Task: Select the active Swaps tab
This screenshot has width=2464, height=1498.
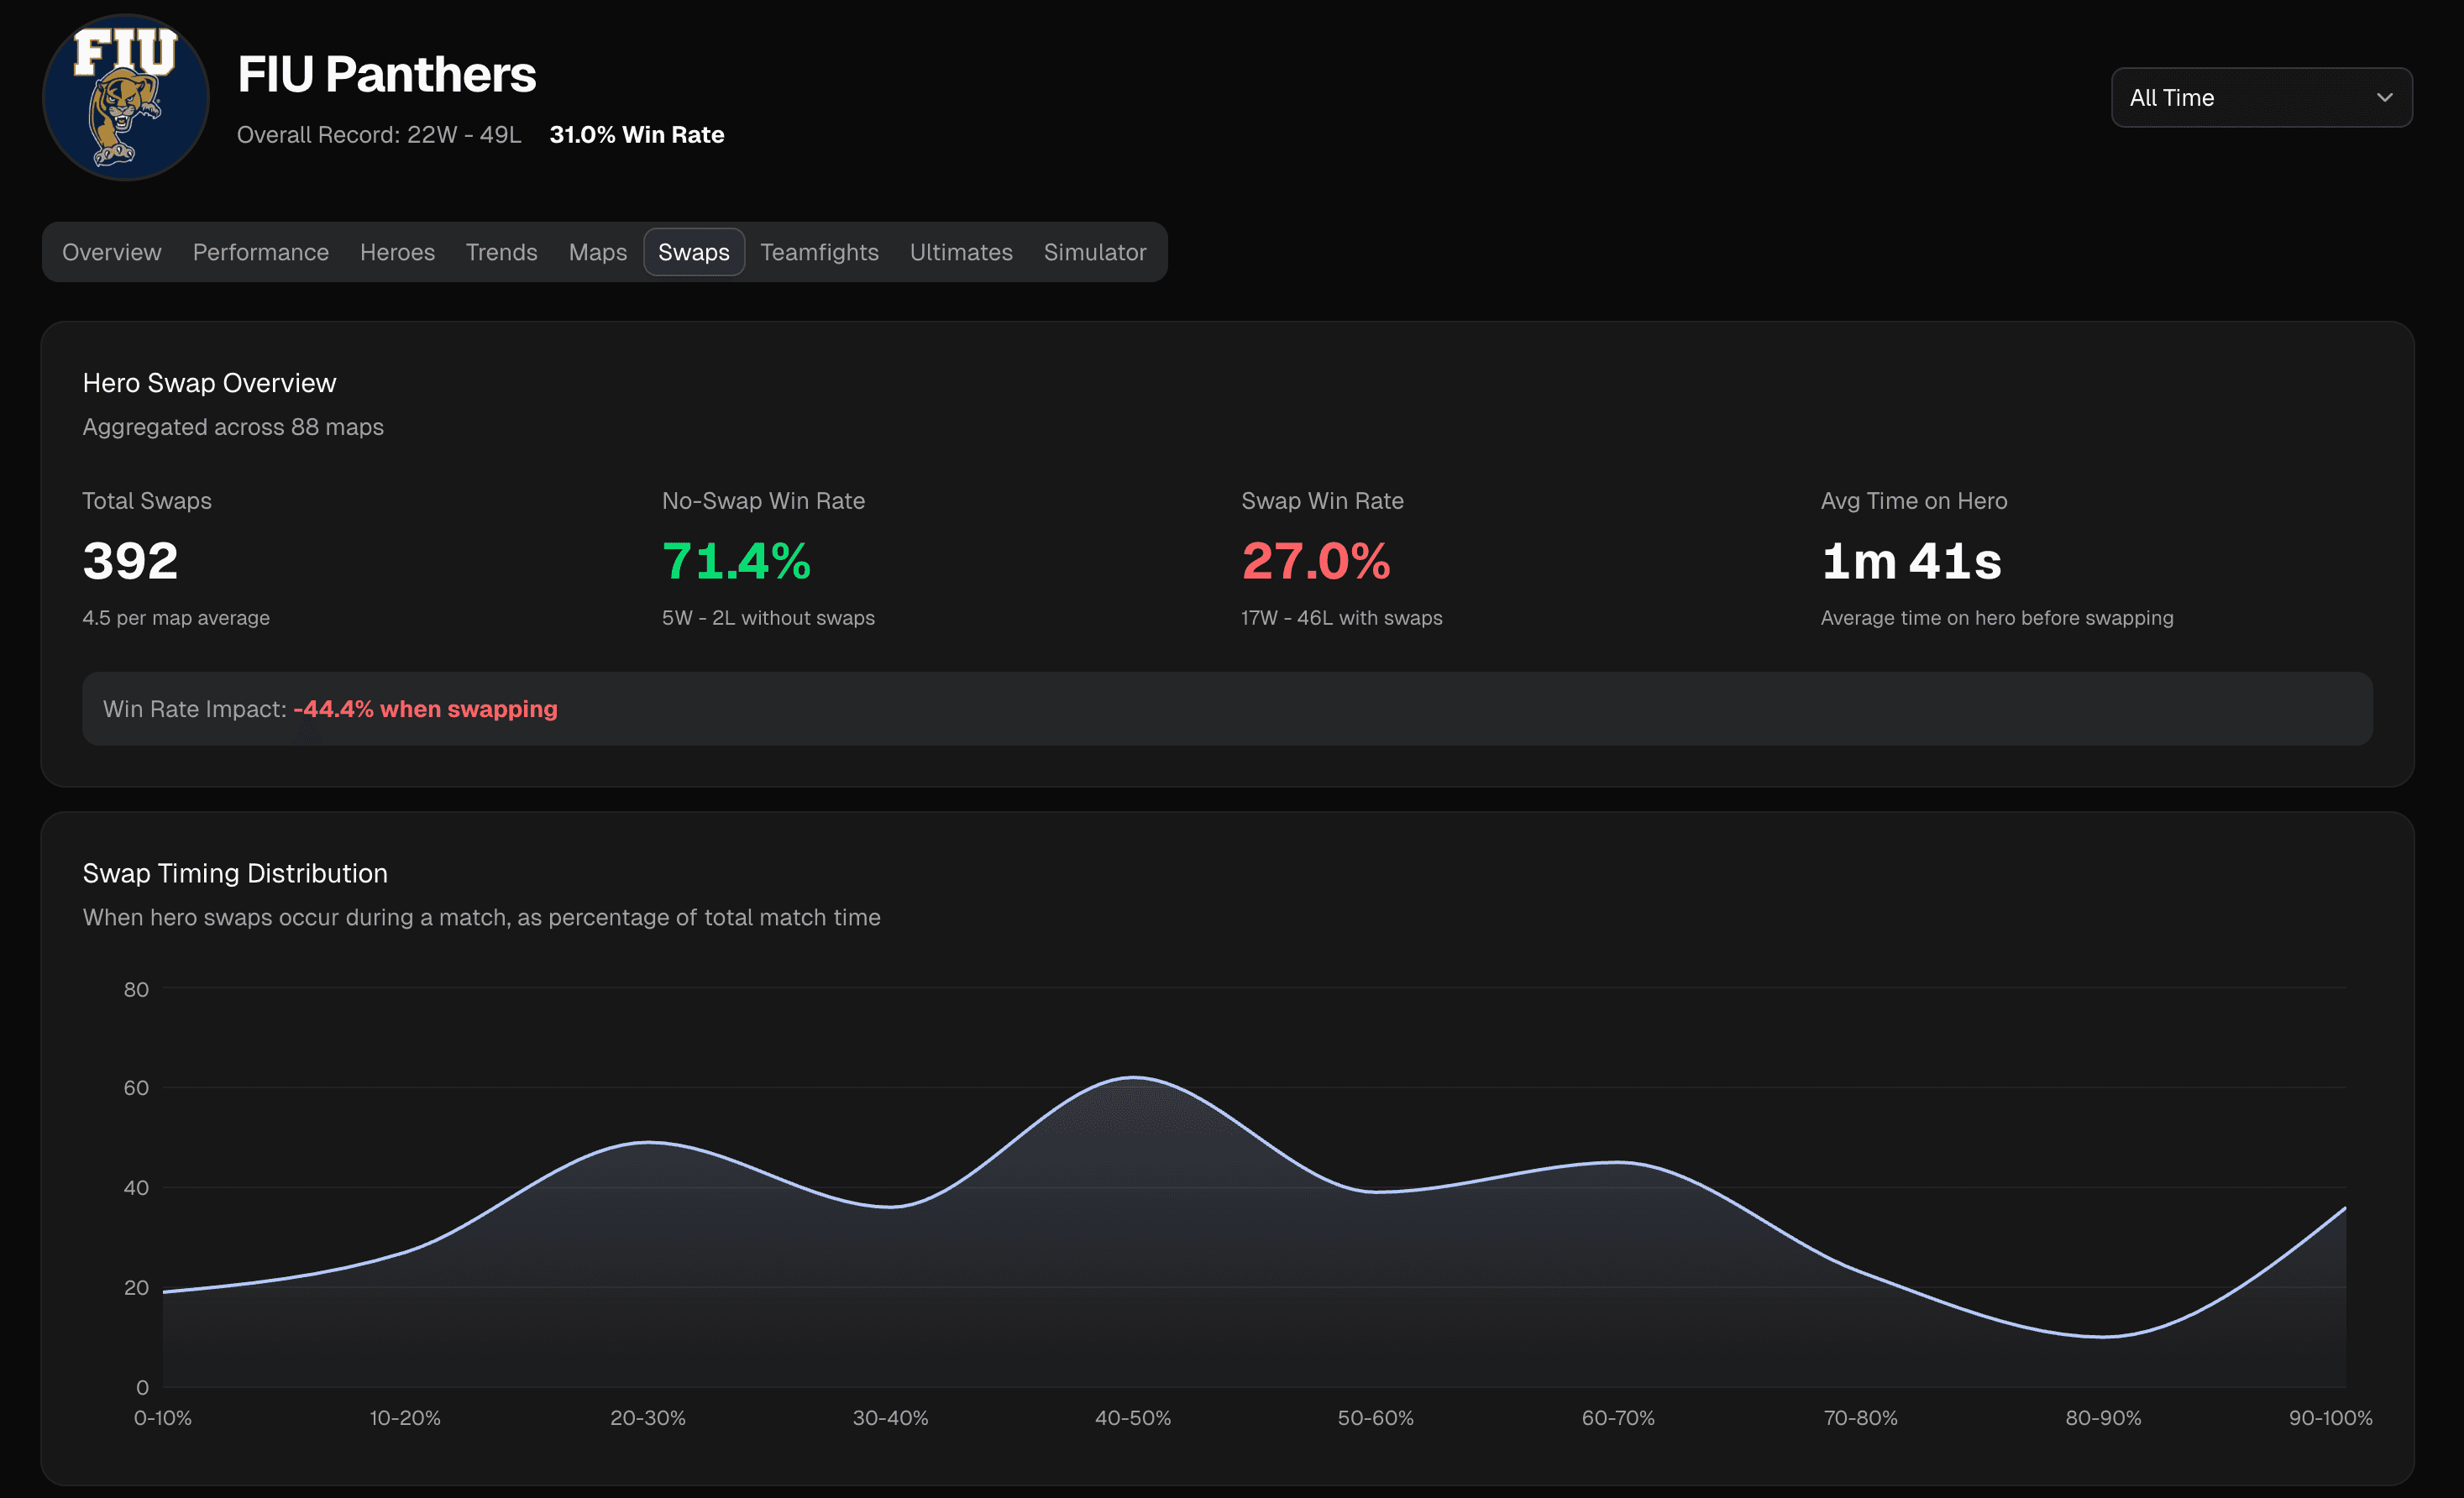Action: [693, 252]
